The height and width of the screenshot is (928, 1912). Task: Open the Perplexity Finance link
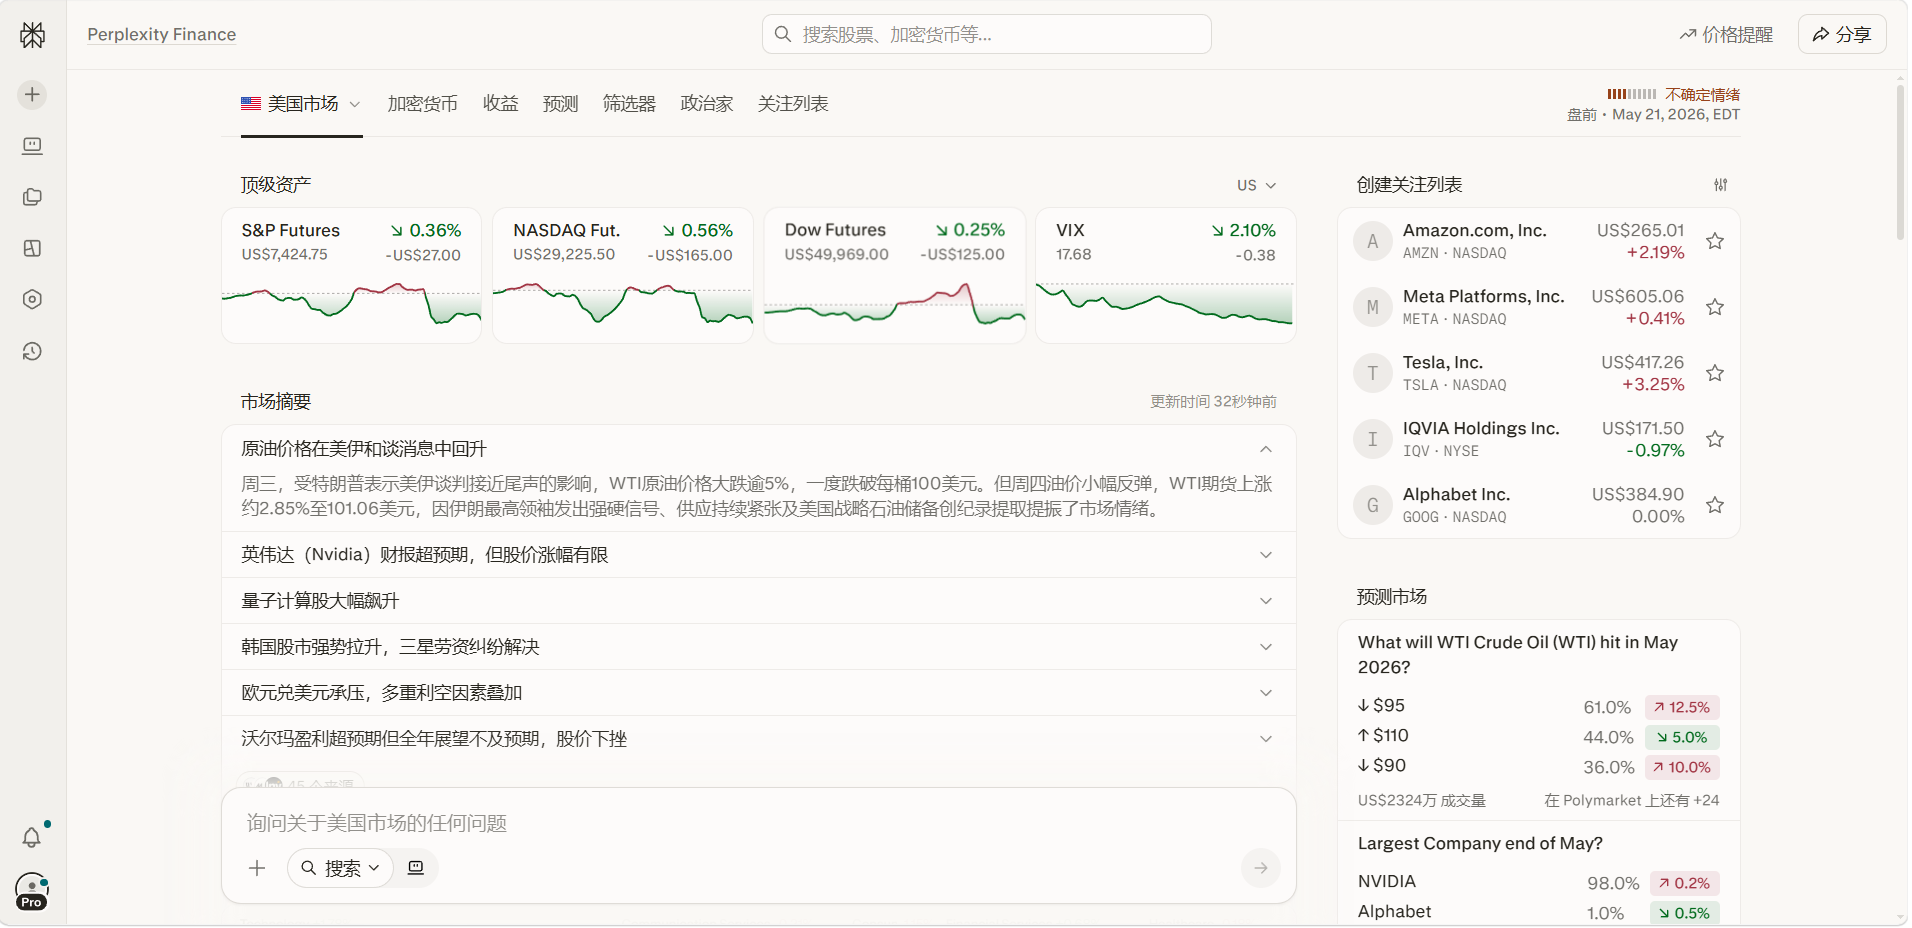pyautogui.click(x=161, y=34)
